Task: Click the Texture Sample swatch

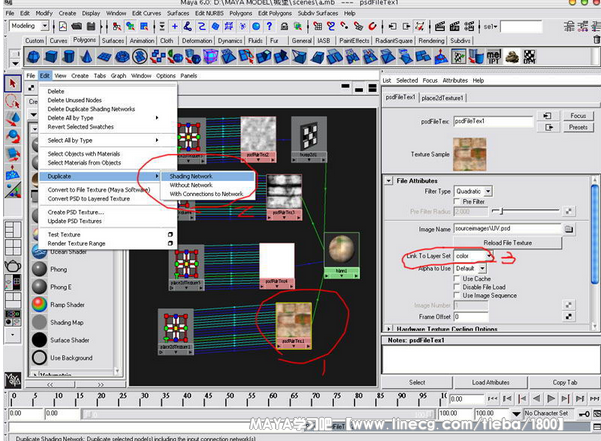Action: [470, 154]
